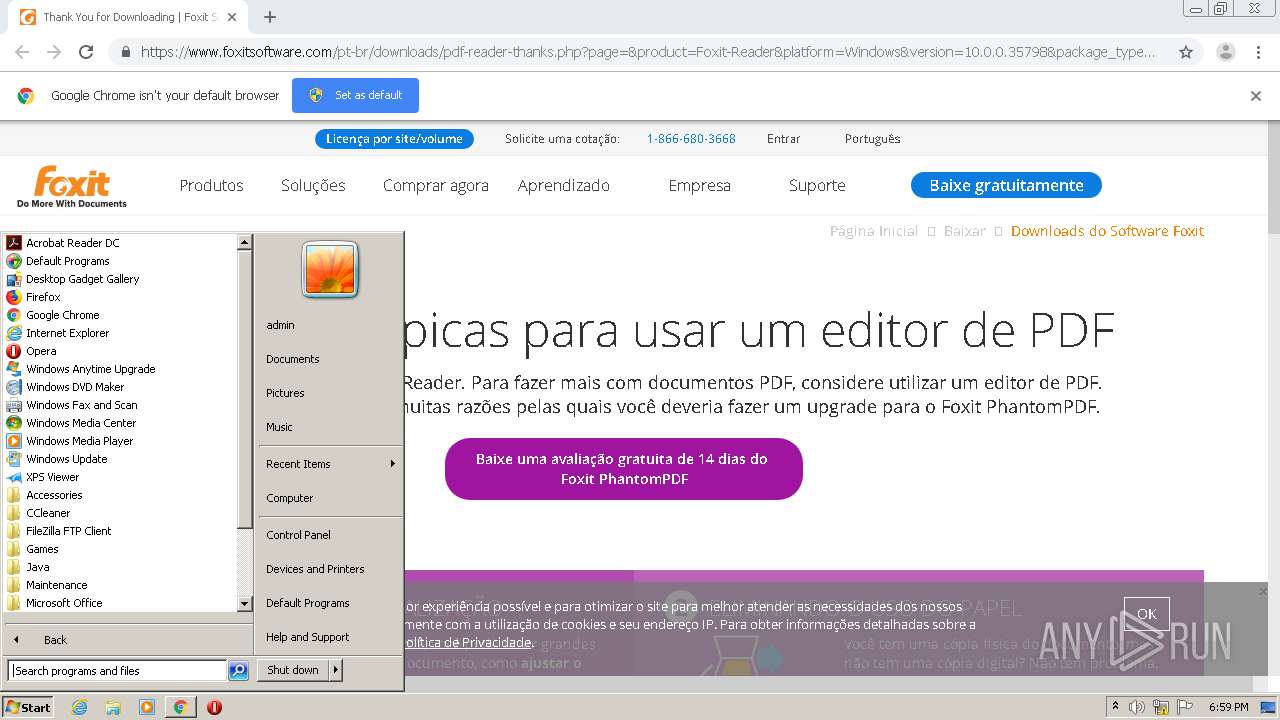Open Internet Explorer from Start menu
The image size is (1280, 720).
[67, 333]
